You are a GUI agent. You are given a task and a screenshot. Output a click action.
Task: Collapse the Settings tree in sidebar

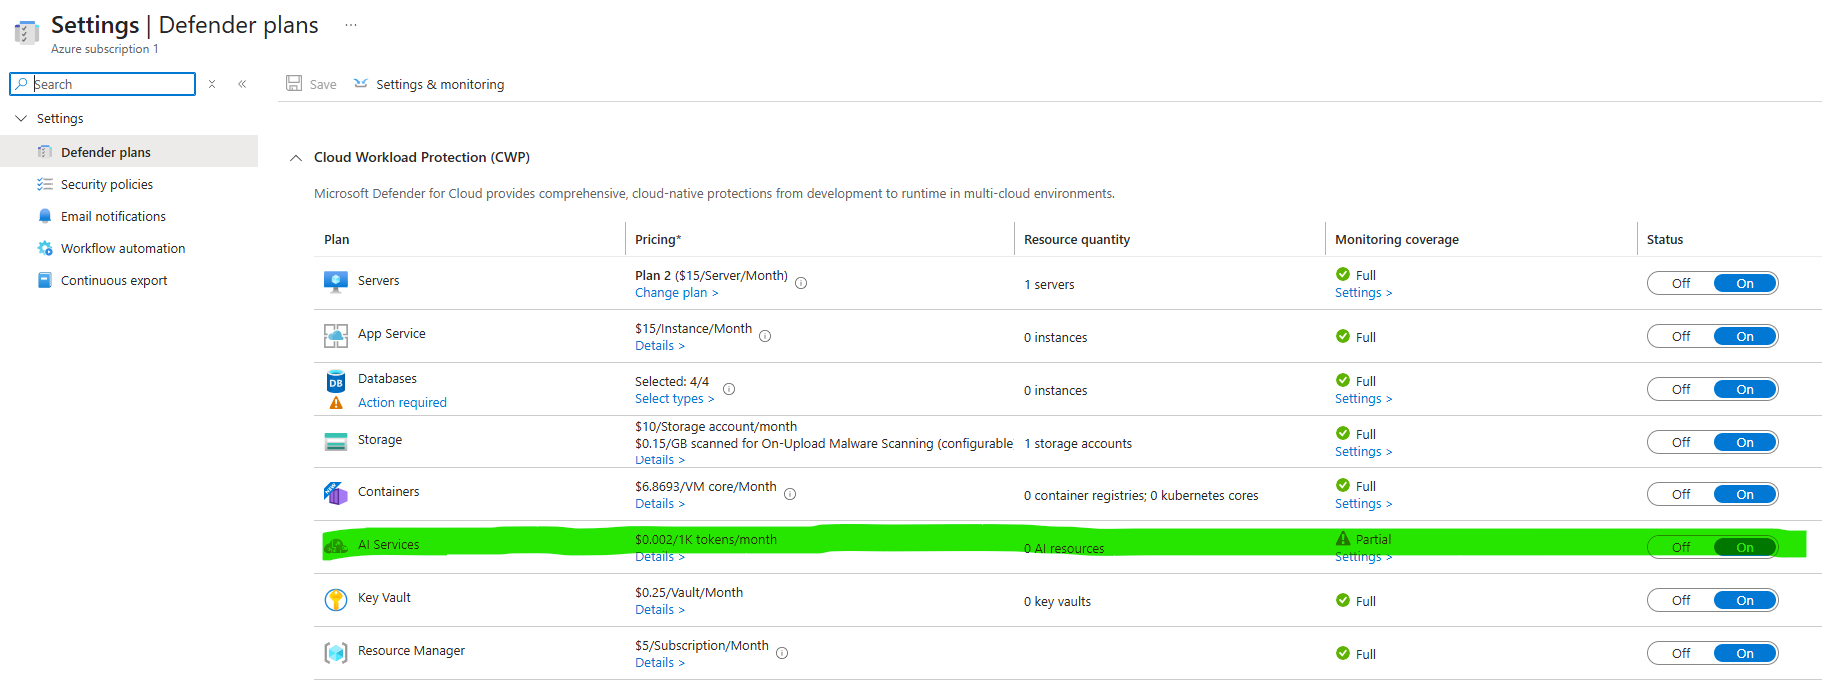21,118
